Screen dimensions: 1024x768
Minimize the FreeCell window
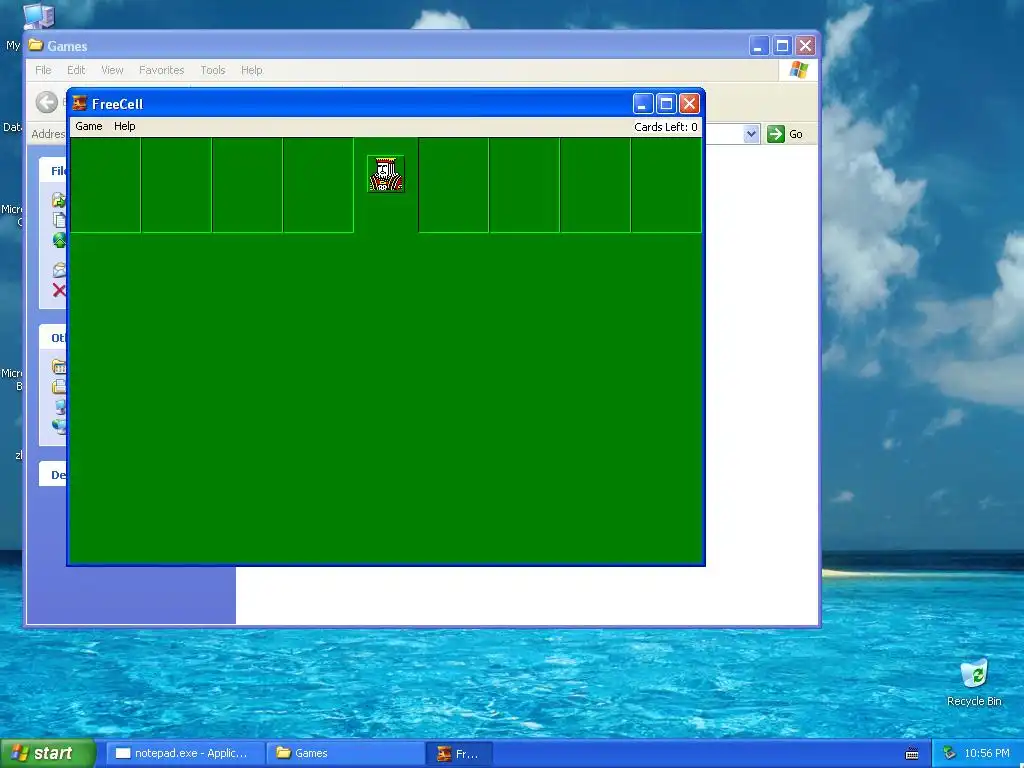[x=643, y=104]
